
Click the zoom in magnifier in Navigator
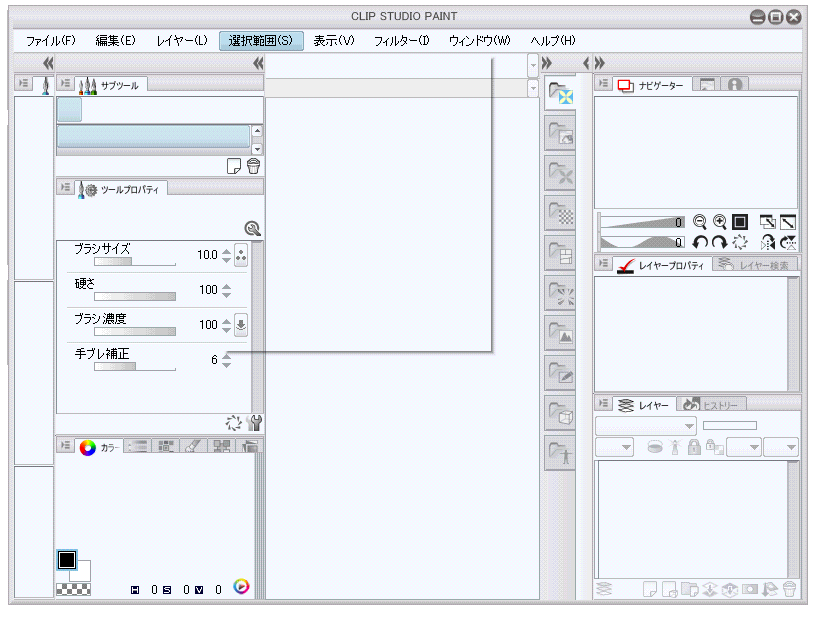coord(719,222)
